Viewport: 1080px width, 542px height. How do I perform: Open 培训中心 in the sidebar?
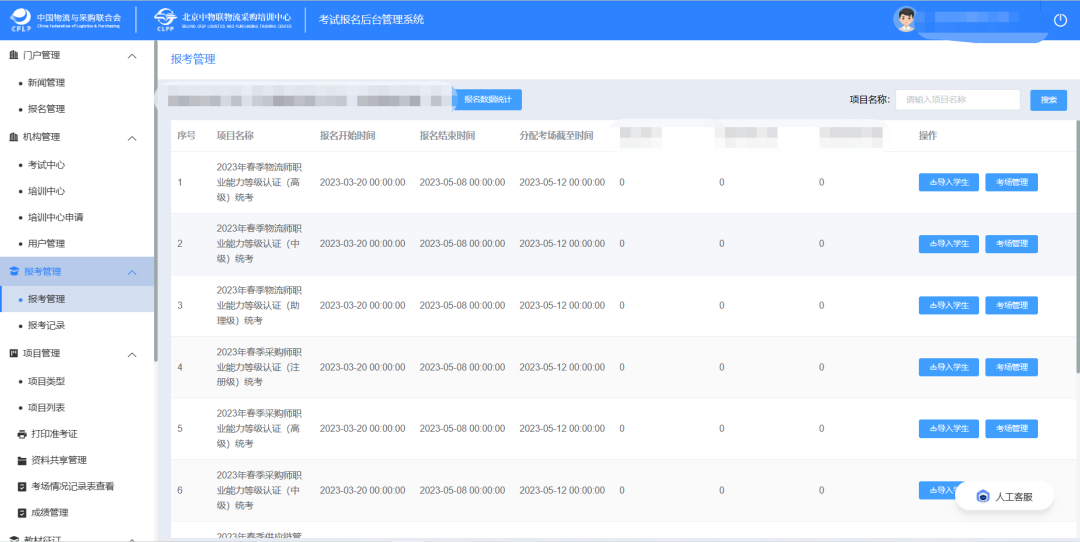(x=46, y=191)
